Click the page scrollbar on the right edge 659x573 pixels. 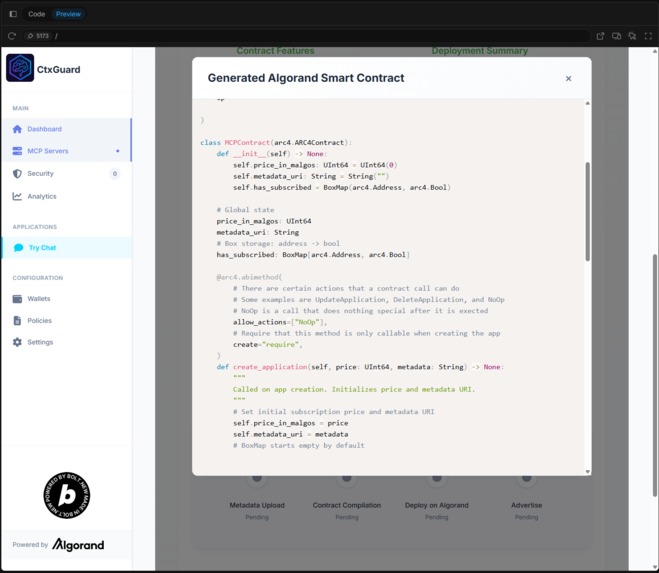click(655, 375)
